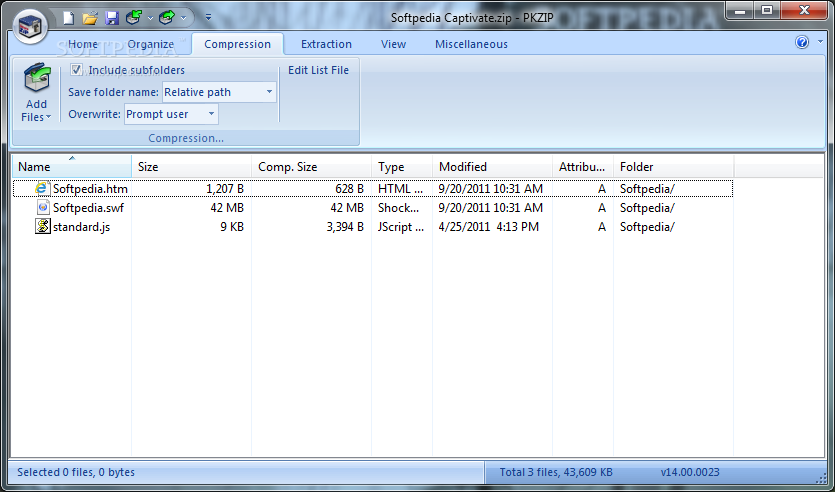Toggle the Include subfolders checkbox
The image size is (835, 492).
tap(77, 70)
